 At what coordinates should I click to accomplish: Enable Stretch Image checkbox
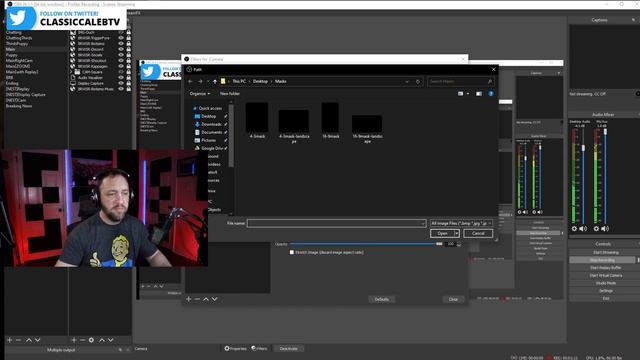point(292,252)
